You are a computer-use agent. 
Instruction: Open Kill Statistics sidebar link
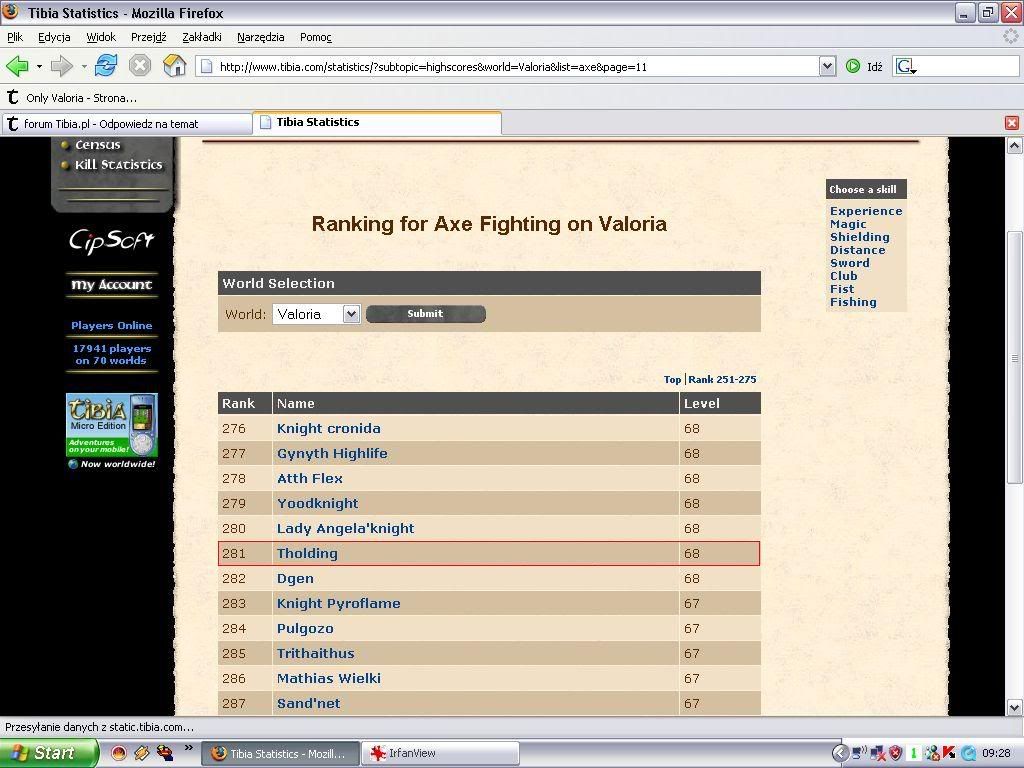118,165
